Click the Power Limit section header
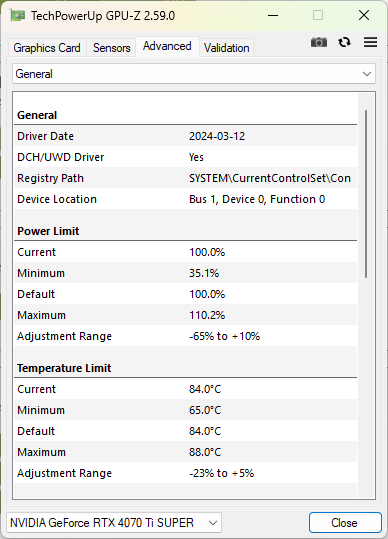This screenshot has width=388, height=539. click(48, 231)
